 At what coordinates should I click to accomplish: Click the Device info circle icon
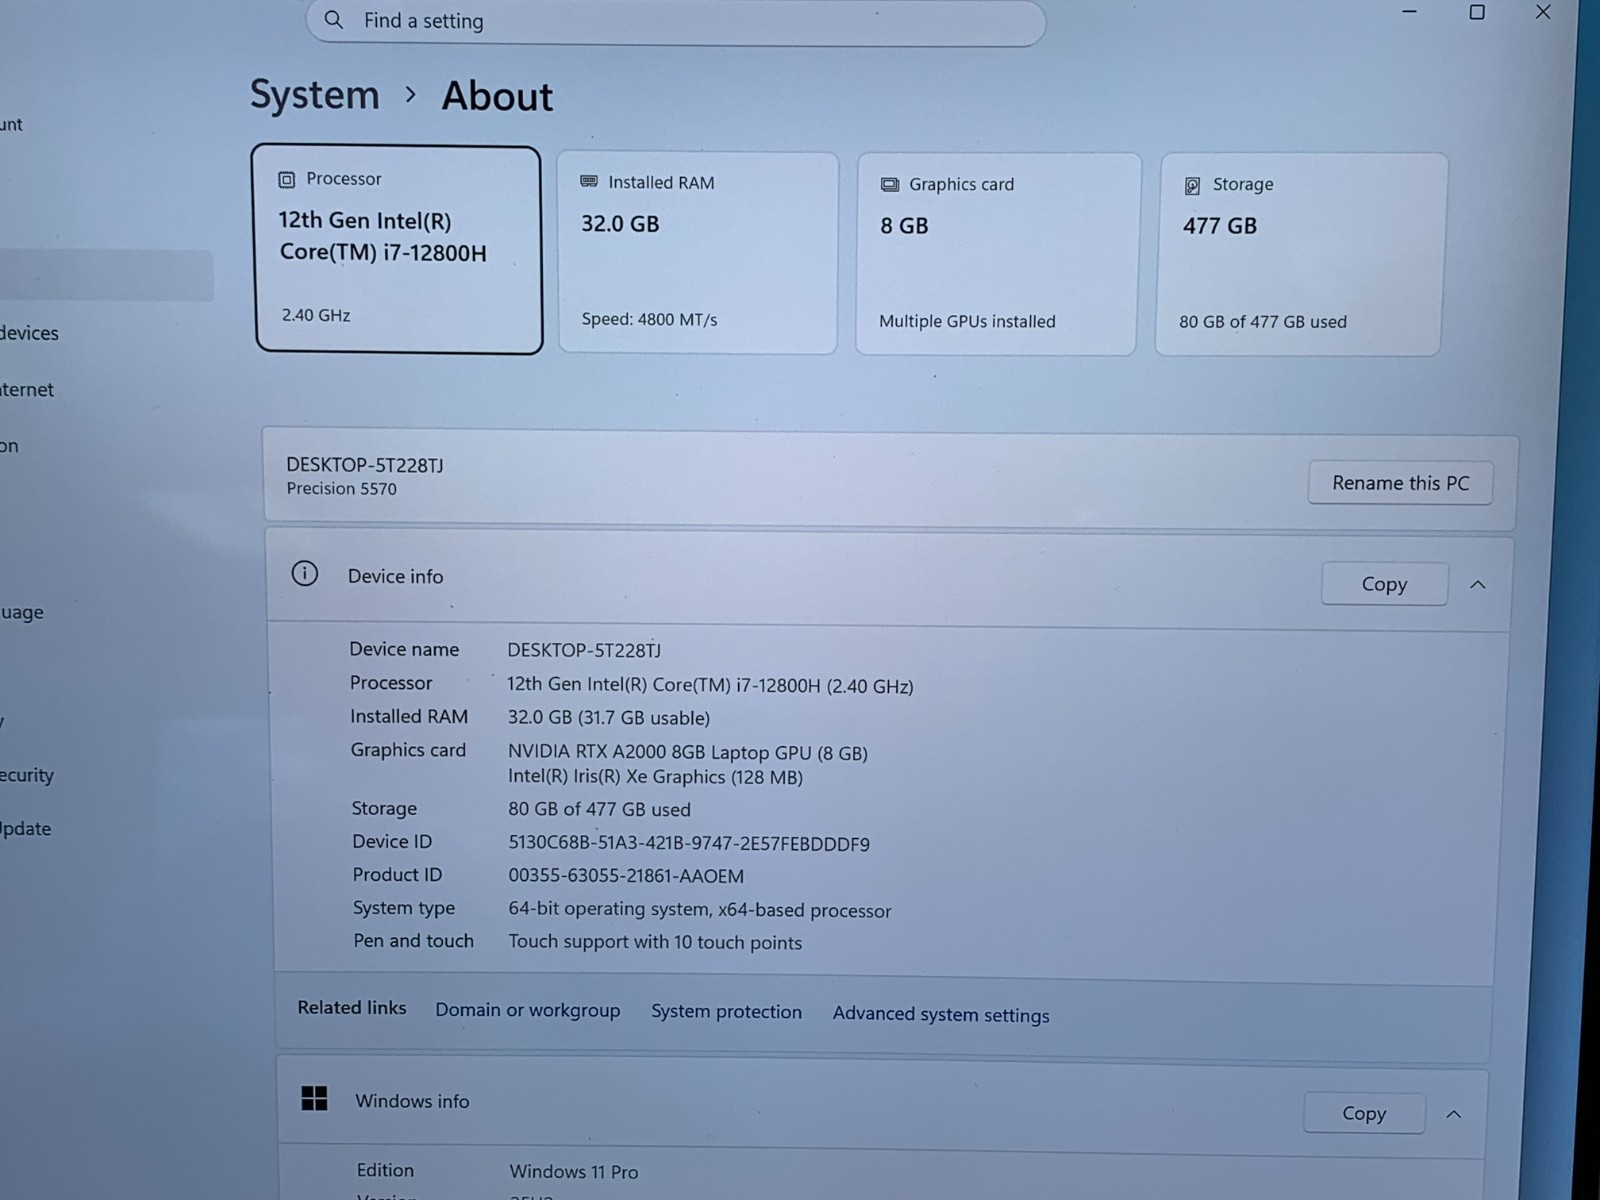tap(305, 573)
